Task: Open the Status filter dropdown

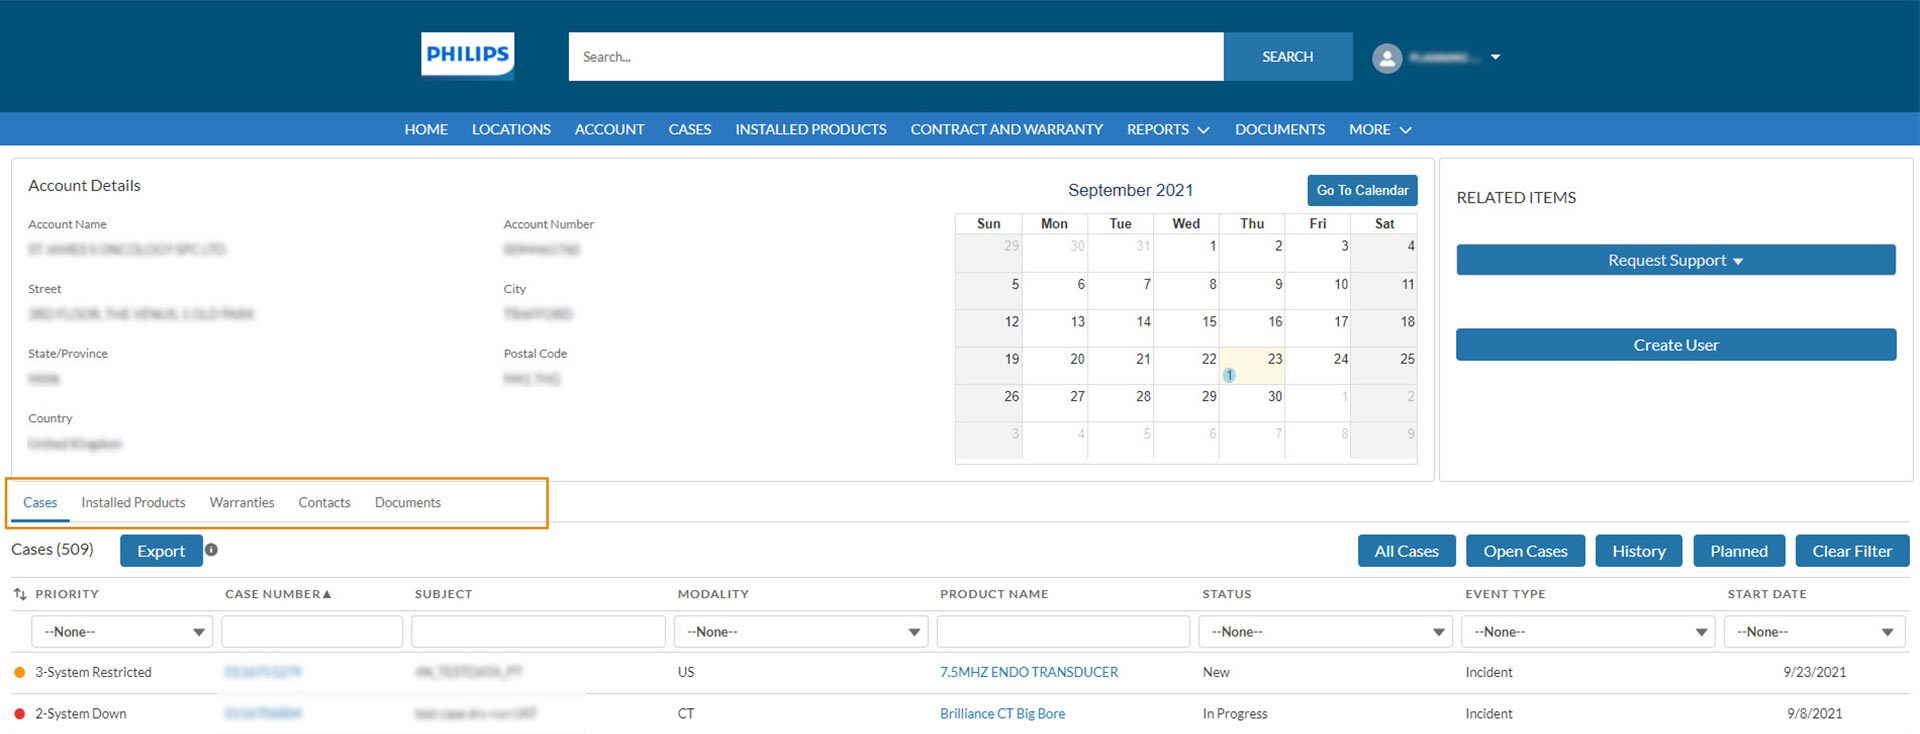Action: point(1326,632)
